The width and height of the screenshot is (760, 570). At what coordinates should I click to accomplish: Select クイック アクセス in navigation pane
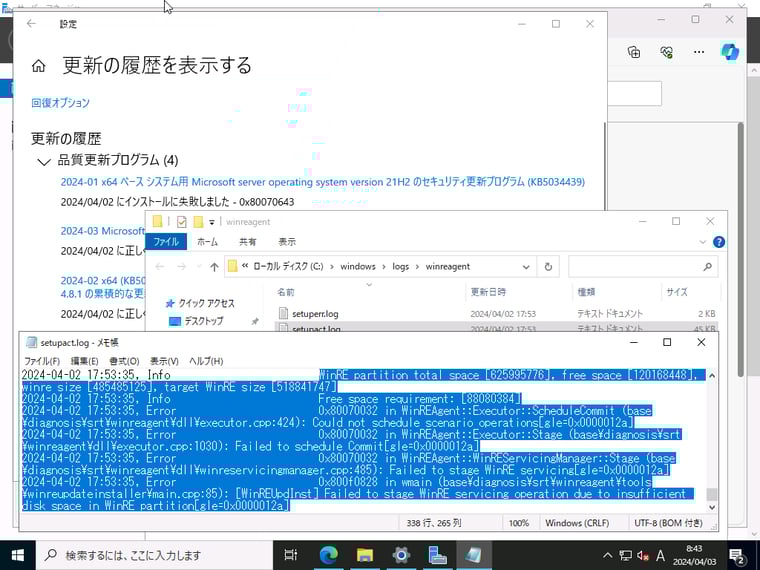(x=200, y=303)
